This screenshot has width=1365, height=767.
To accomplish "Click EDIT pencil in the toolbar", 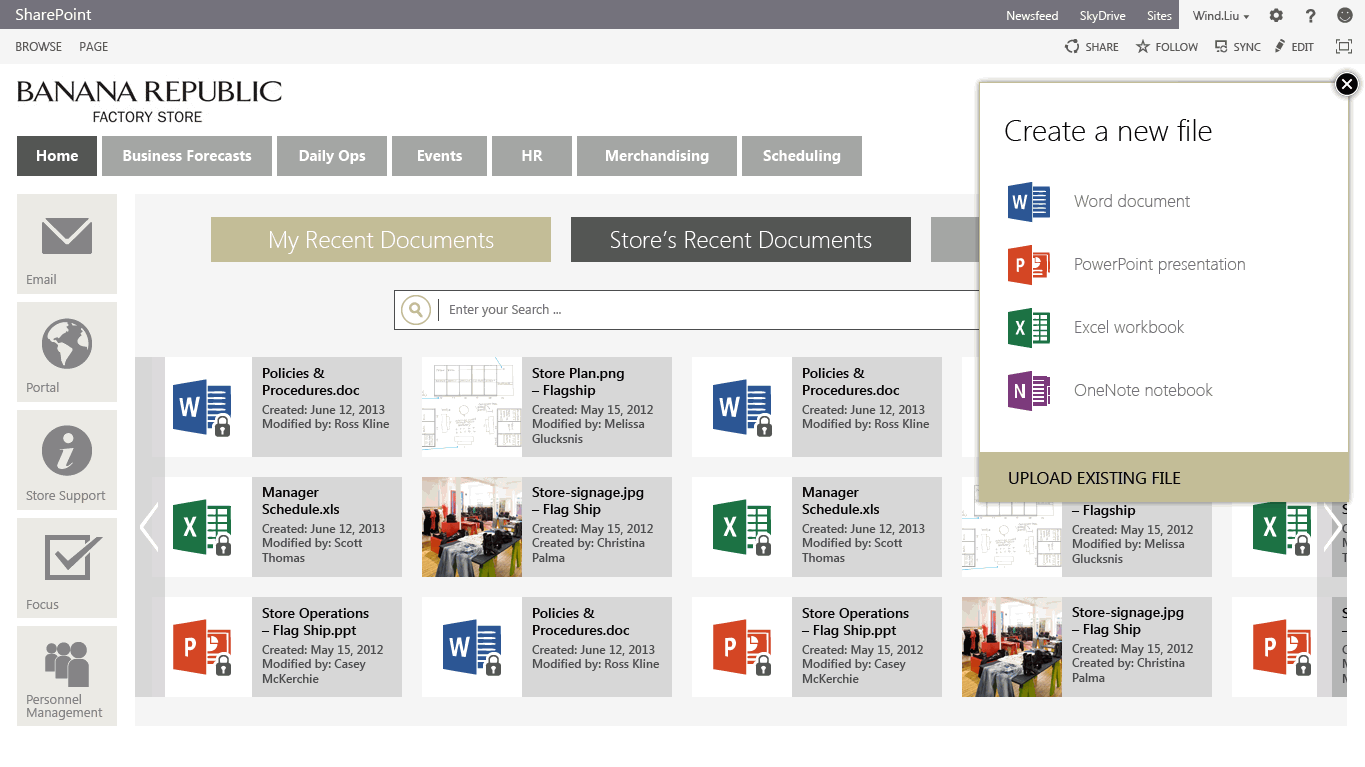I will [1294, 47].
